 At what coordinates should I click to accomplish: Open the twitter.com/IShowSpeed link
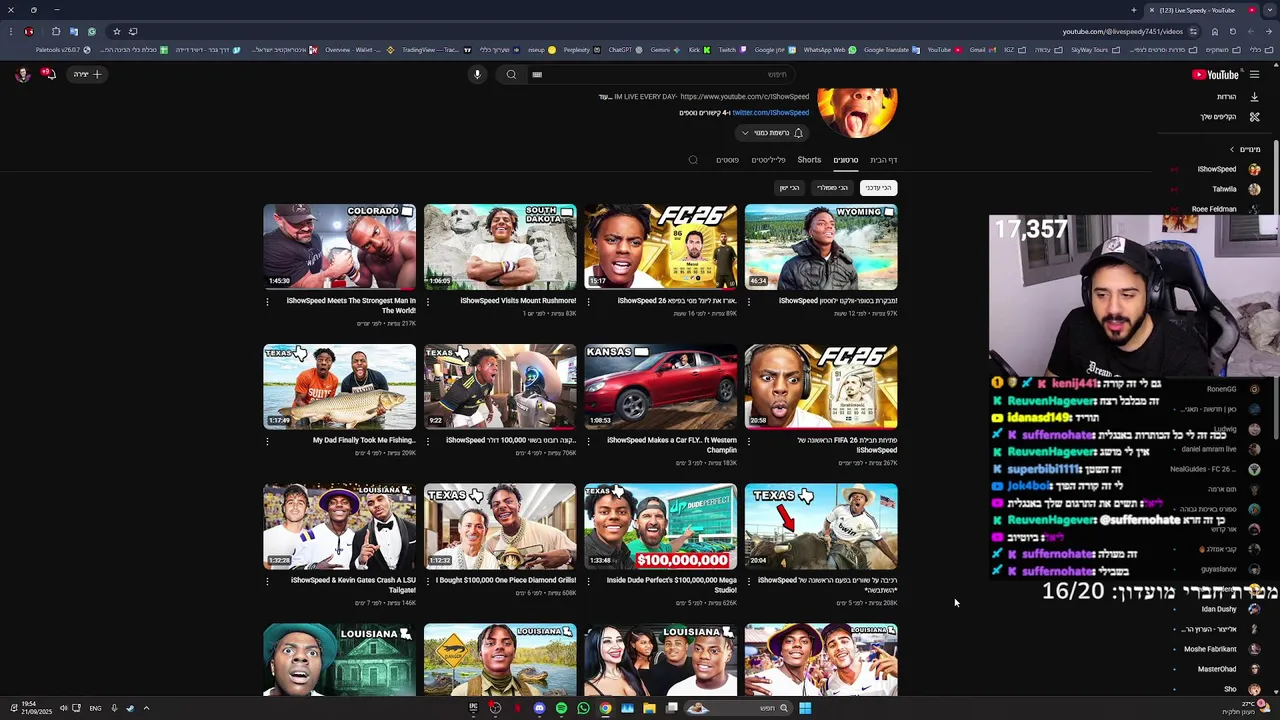(770, 113)
